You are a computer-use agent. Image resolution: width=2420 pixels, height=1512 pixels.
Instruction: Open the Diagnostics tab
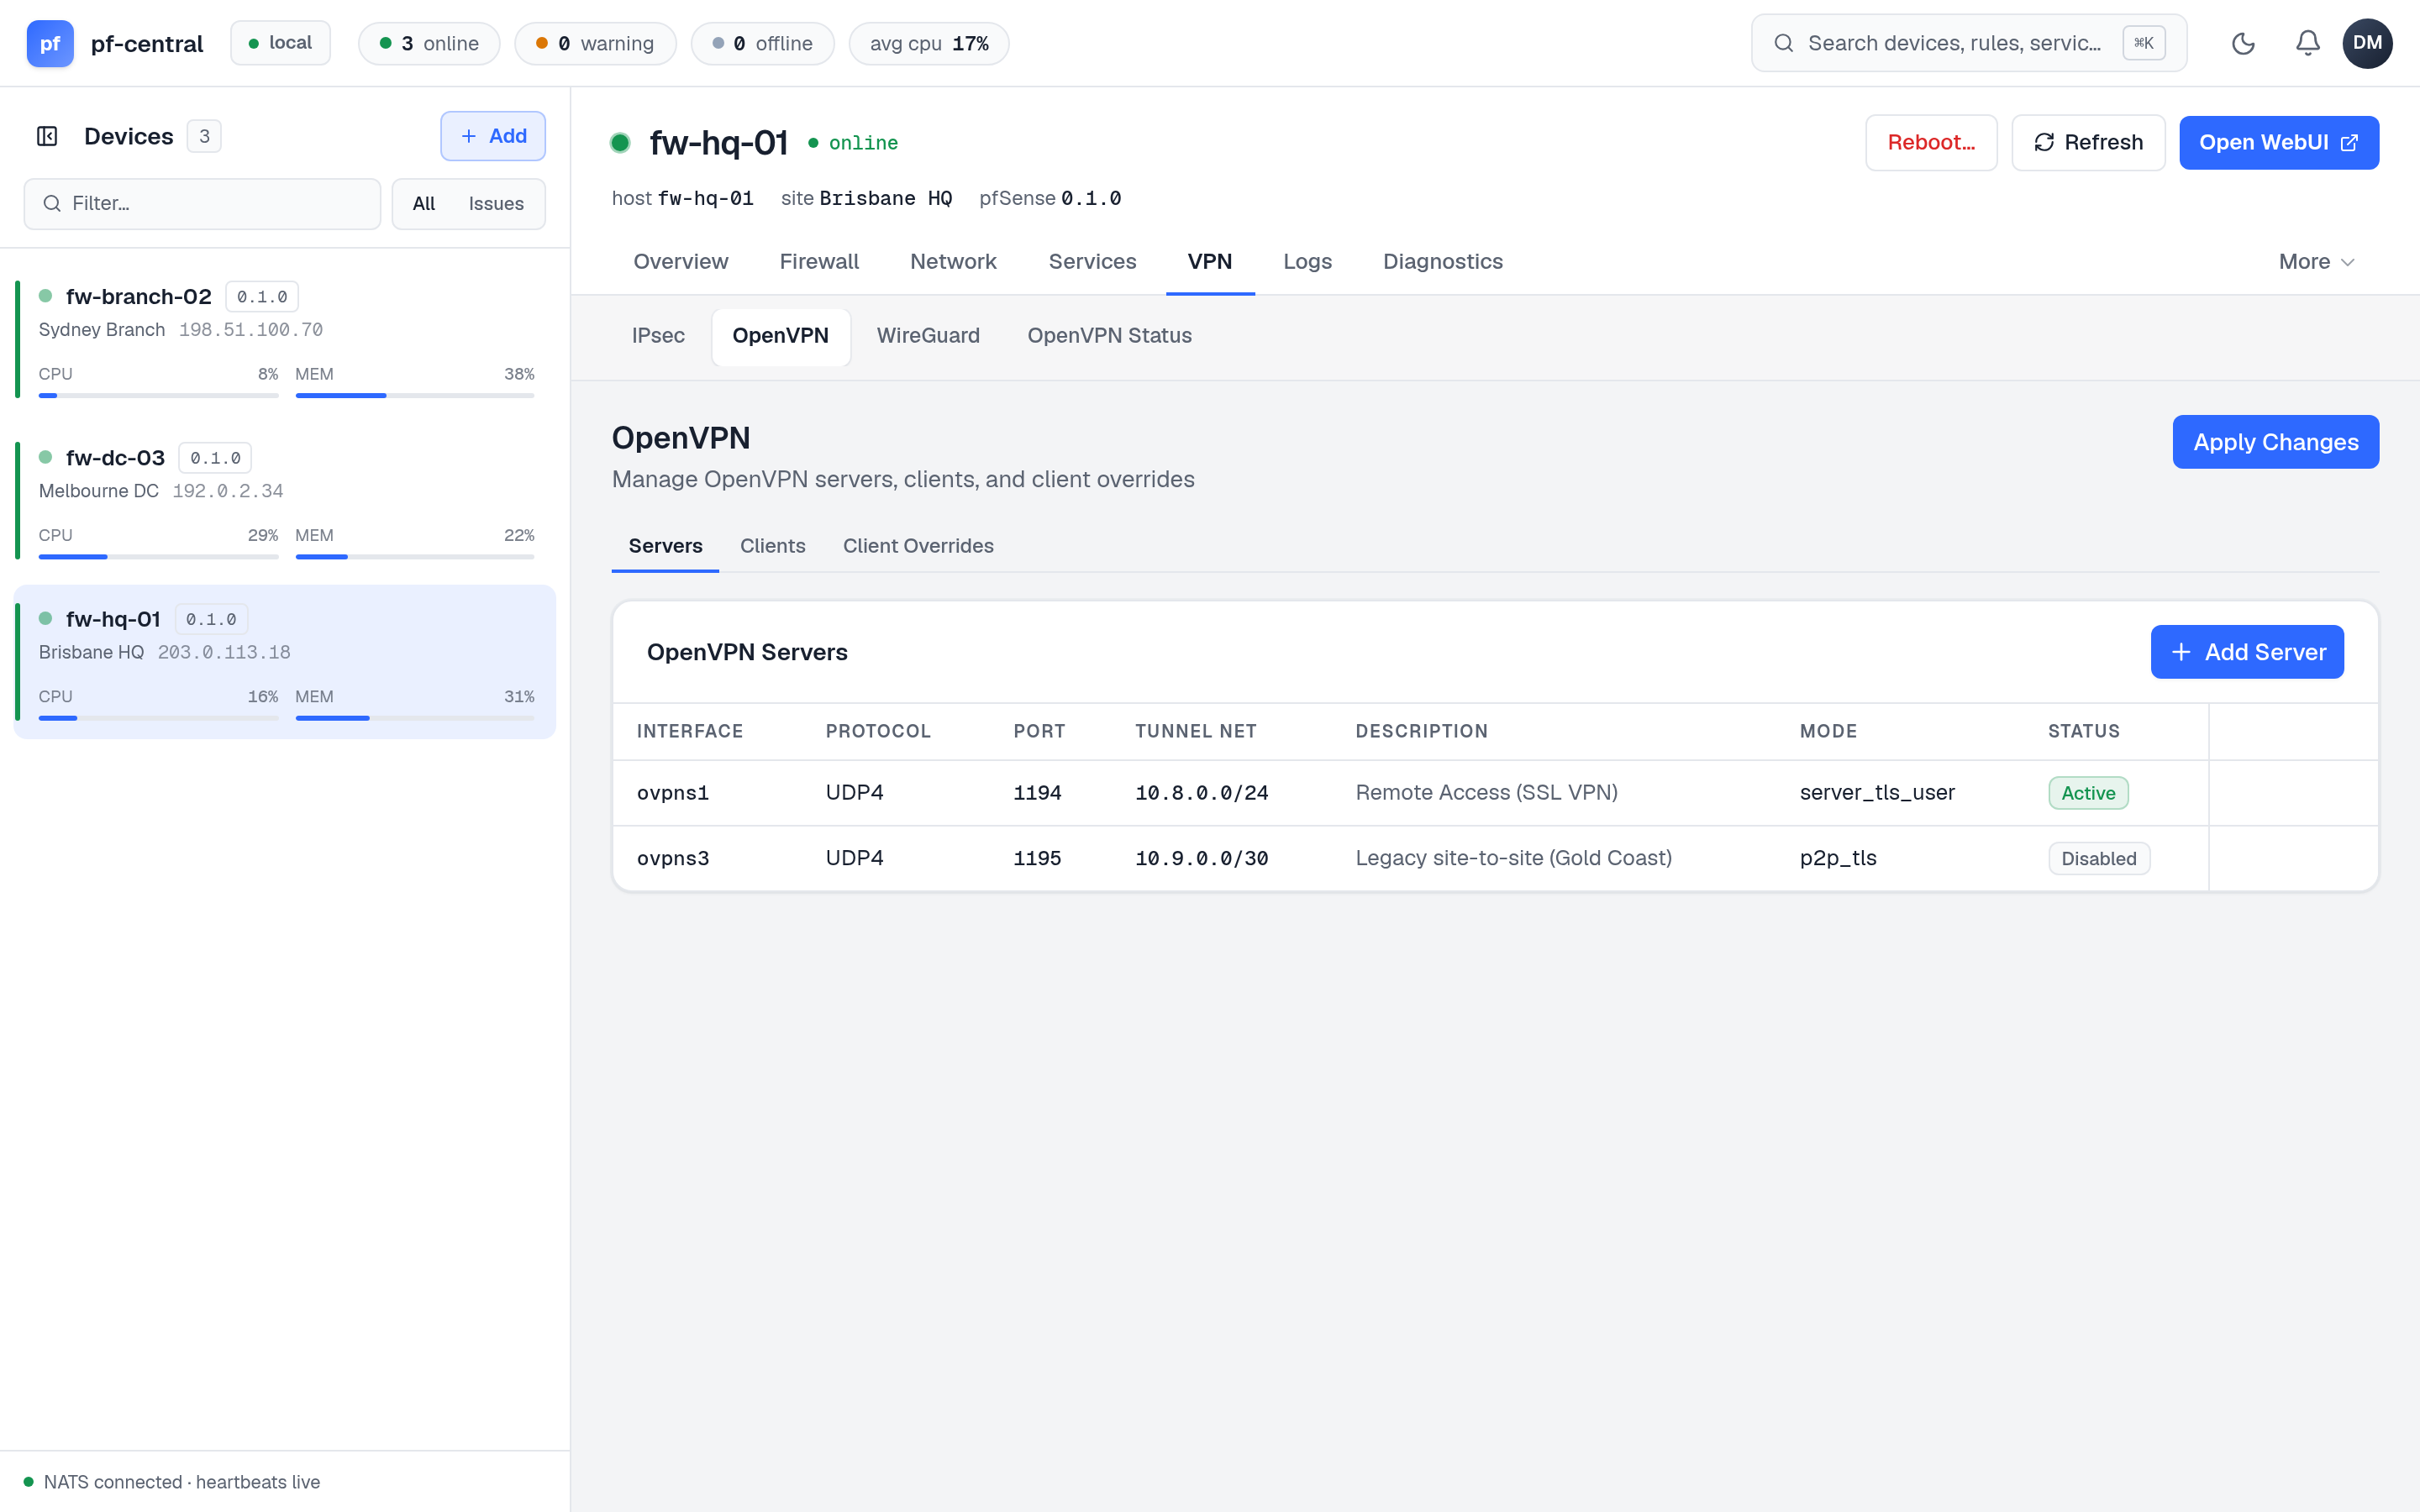pos(1442,262)
